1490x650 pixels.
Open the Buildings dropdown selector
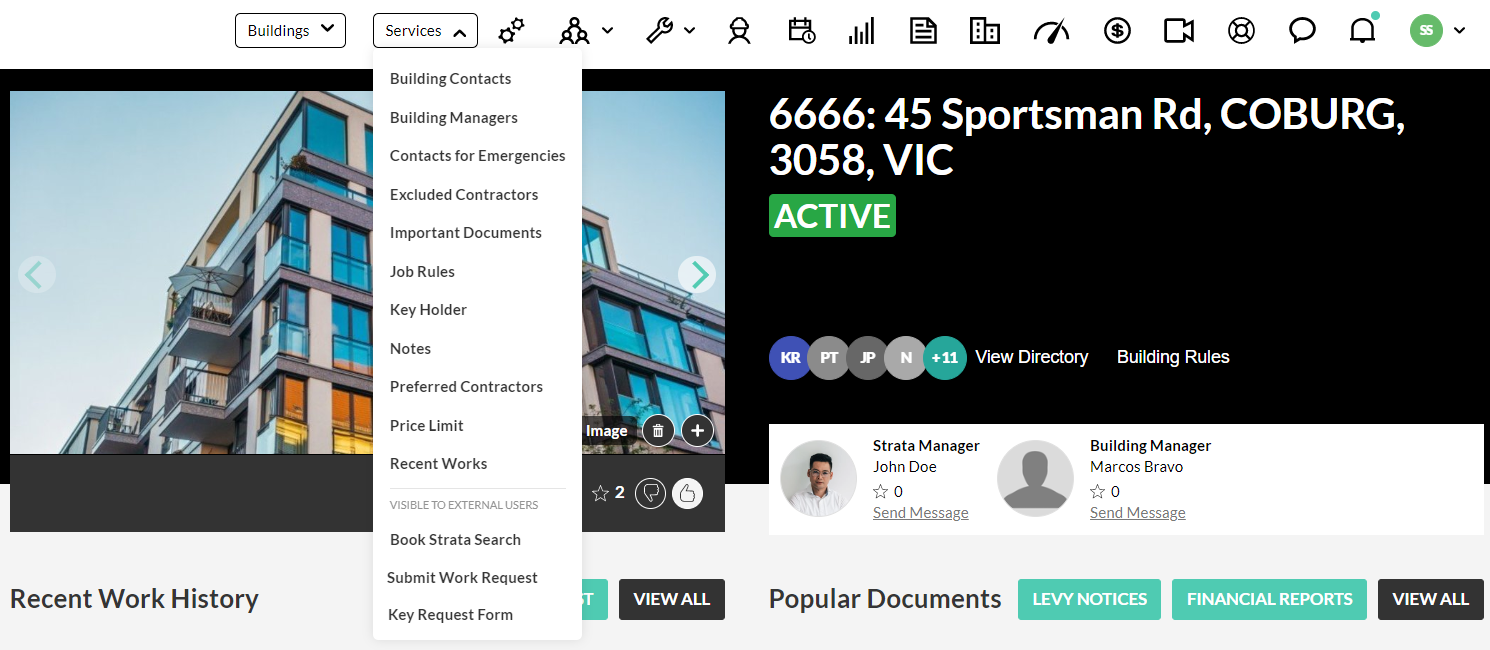tap(290, 30)
